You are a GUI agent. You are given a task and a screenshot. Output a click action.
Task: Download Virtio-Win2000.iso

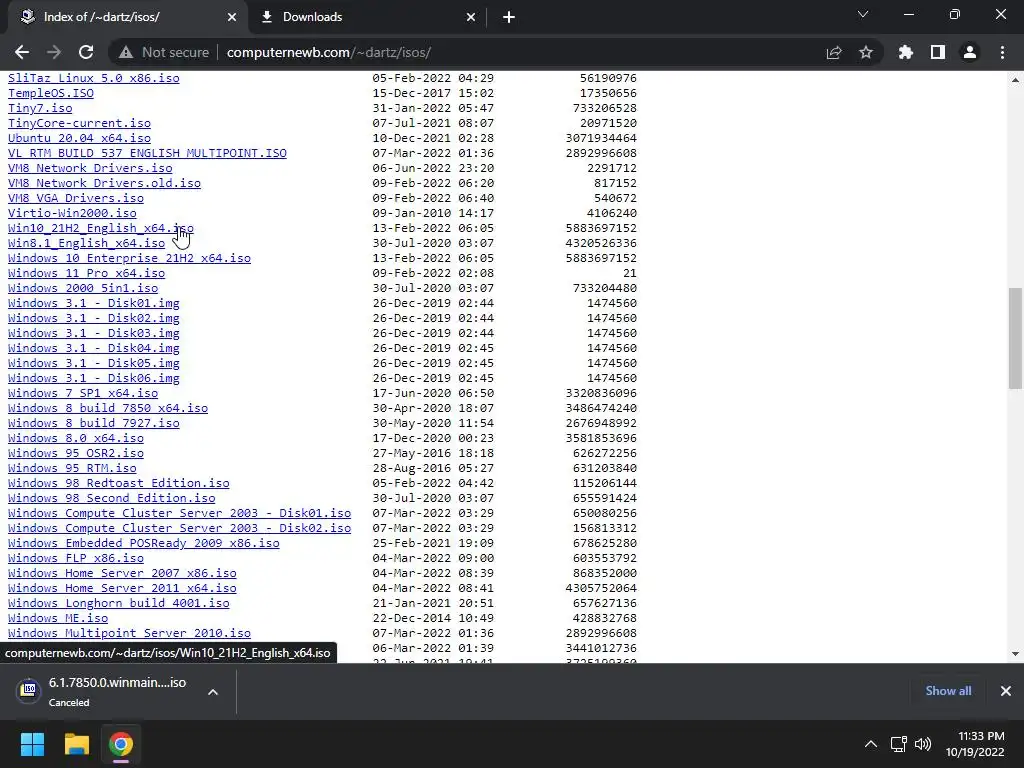point(72,213)
